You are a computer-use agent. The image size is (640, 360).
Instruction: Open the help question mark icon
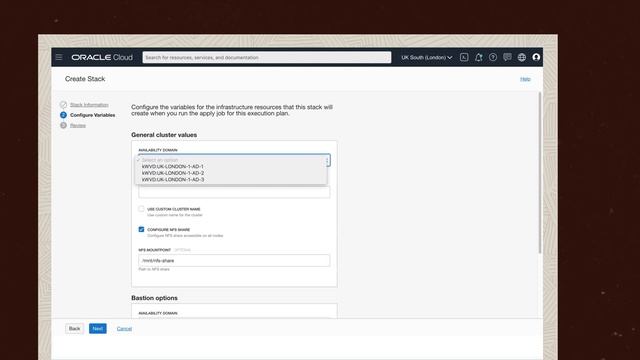pyautogui.click(x=493, y=57)
